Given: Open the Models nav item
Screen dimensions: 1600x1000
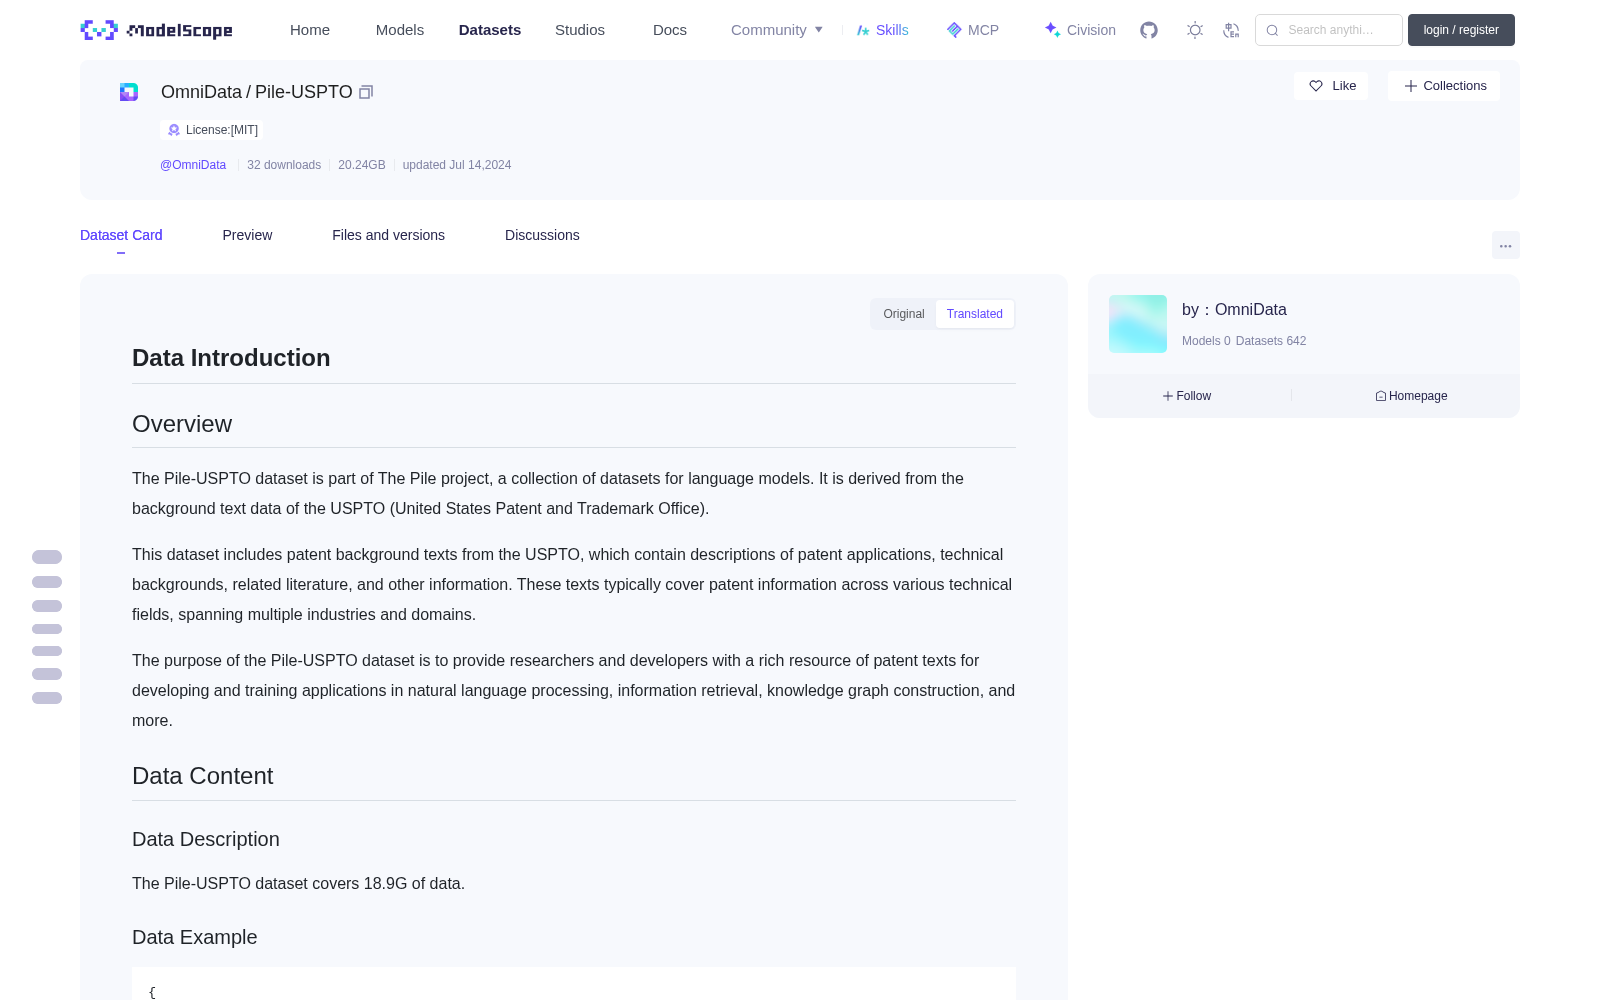Looking at the screenshot, I should [400, 30].
